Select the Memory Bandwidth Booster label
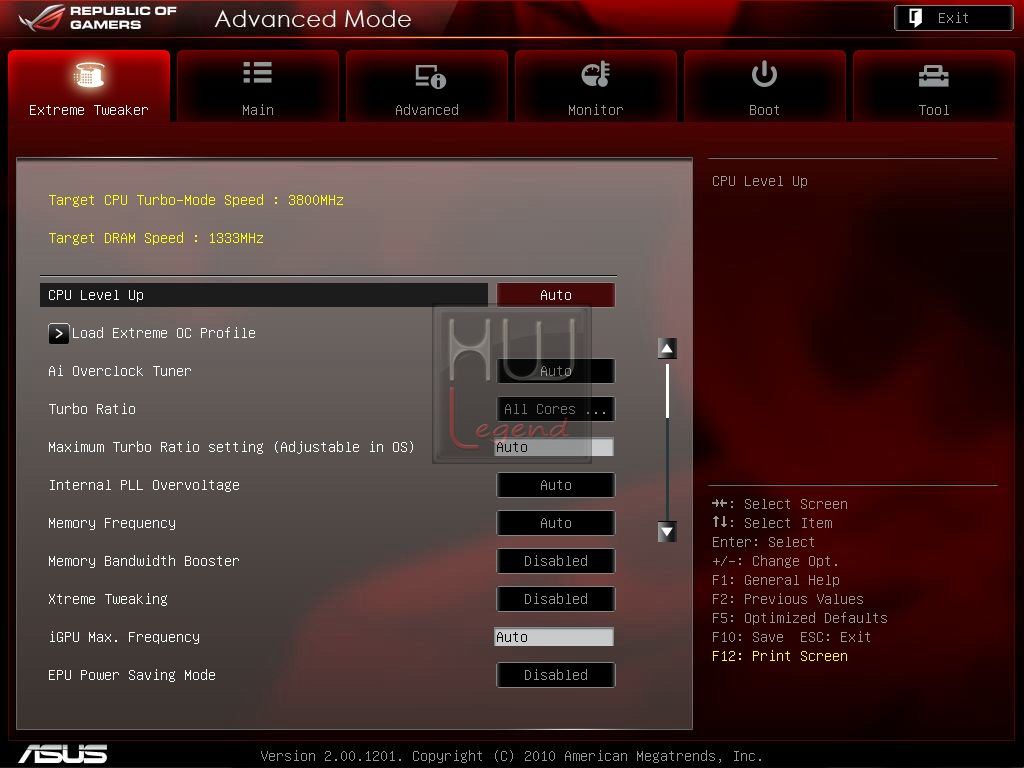This screenshot has width=1024, height=768. tap(144, 561)
